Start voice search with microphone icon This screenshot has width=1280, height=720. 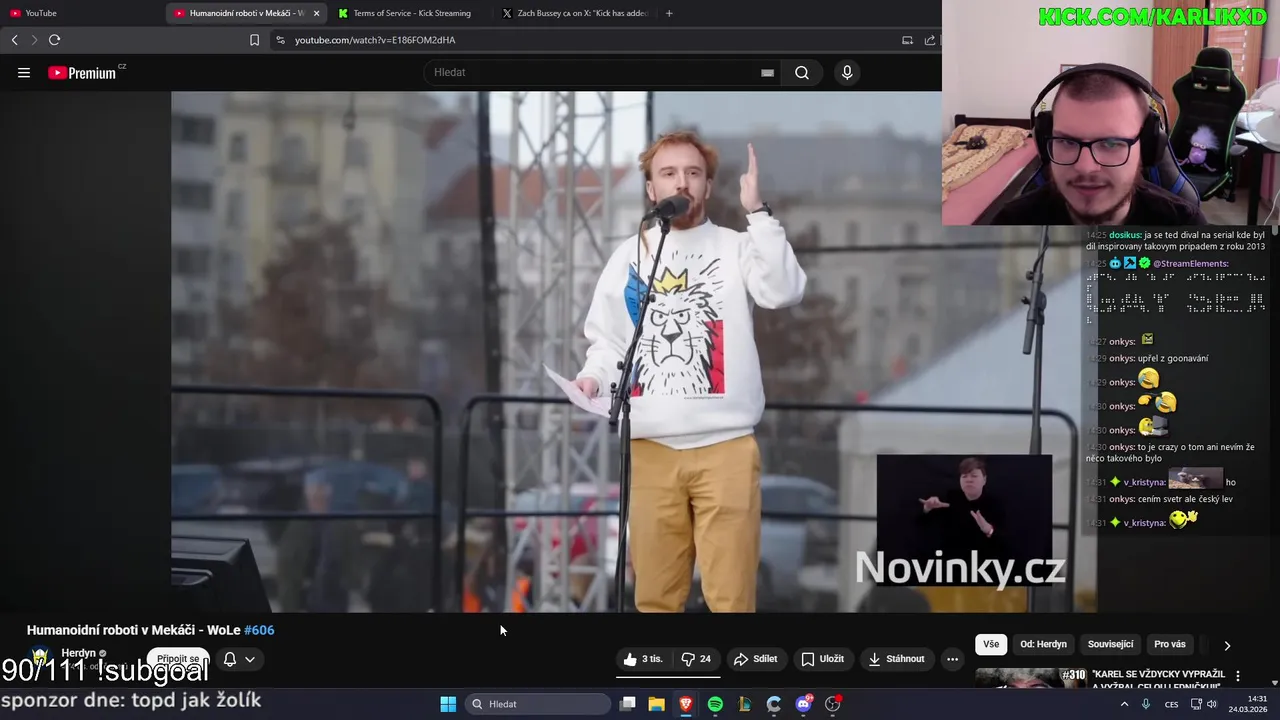847,72
